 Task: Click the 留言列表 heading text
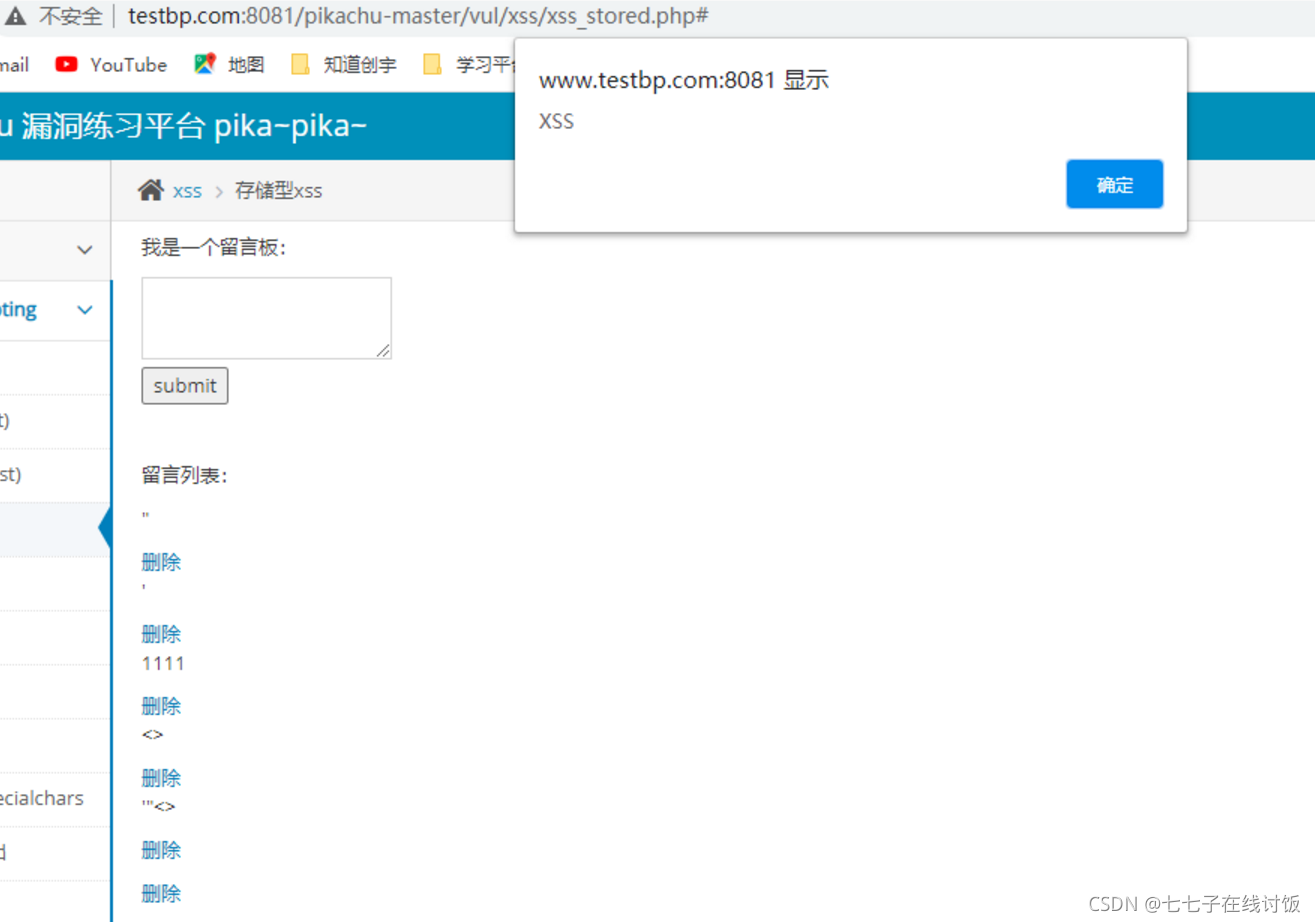tap(185, 475)
